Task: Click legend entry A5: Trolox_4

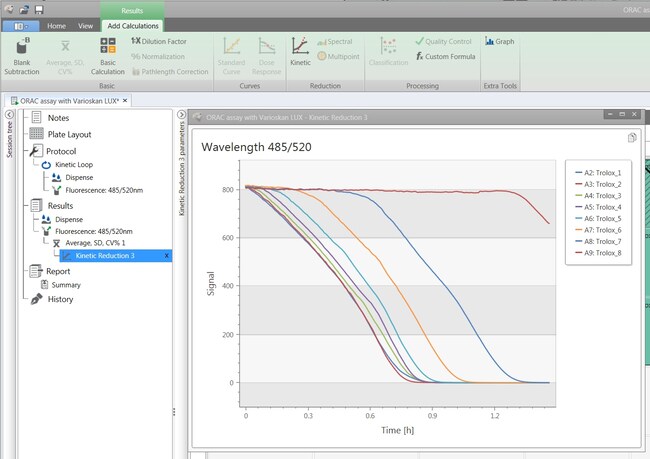Action: [x=598, y=207]
